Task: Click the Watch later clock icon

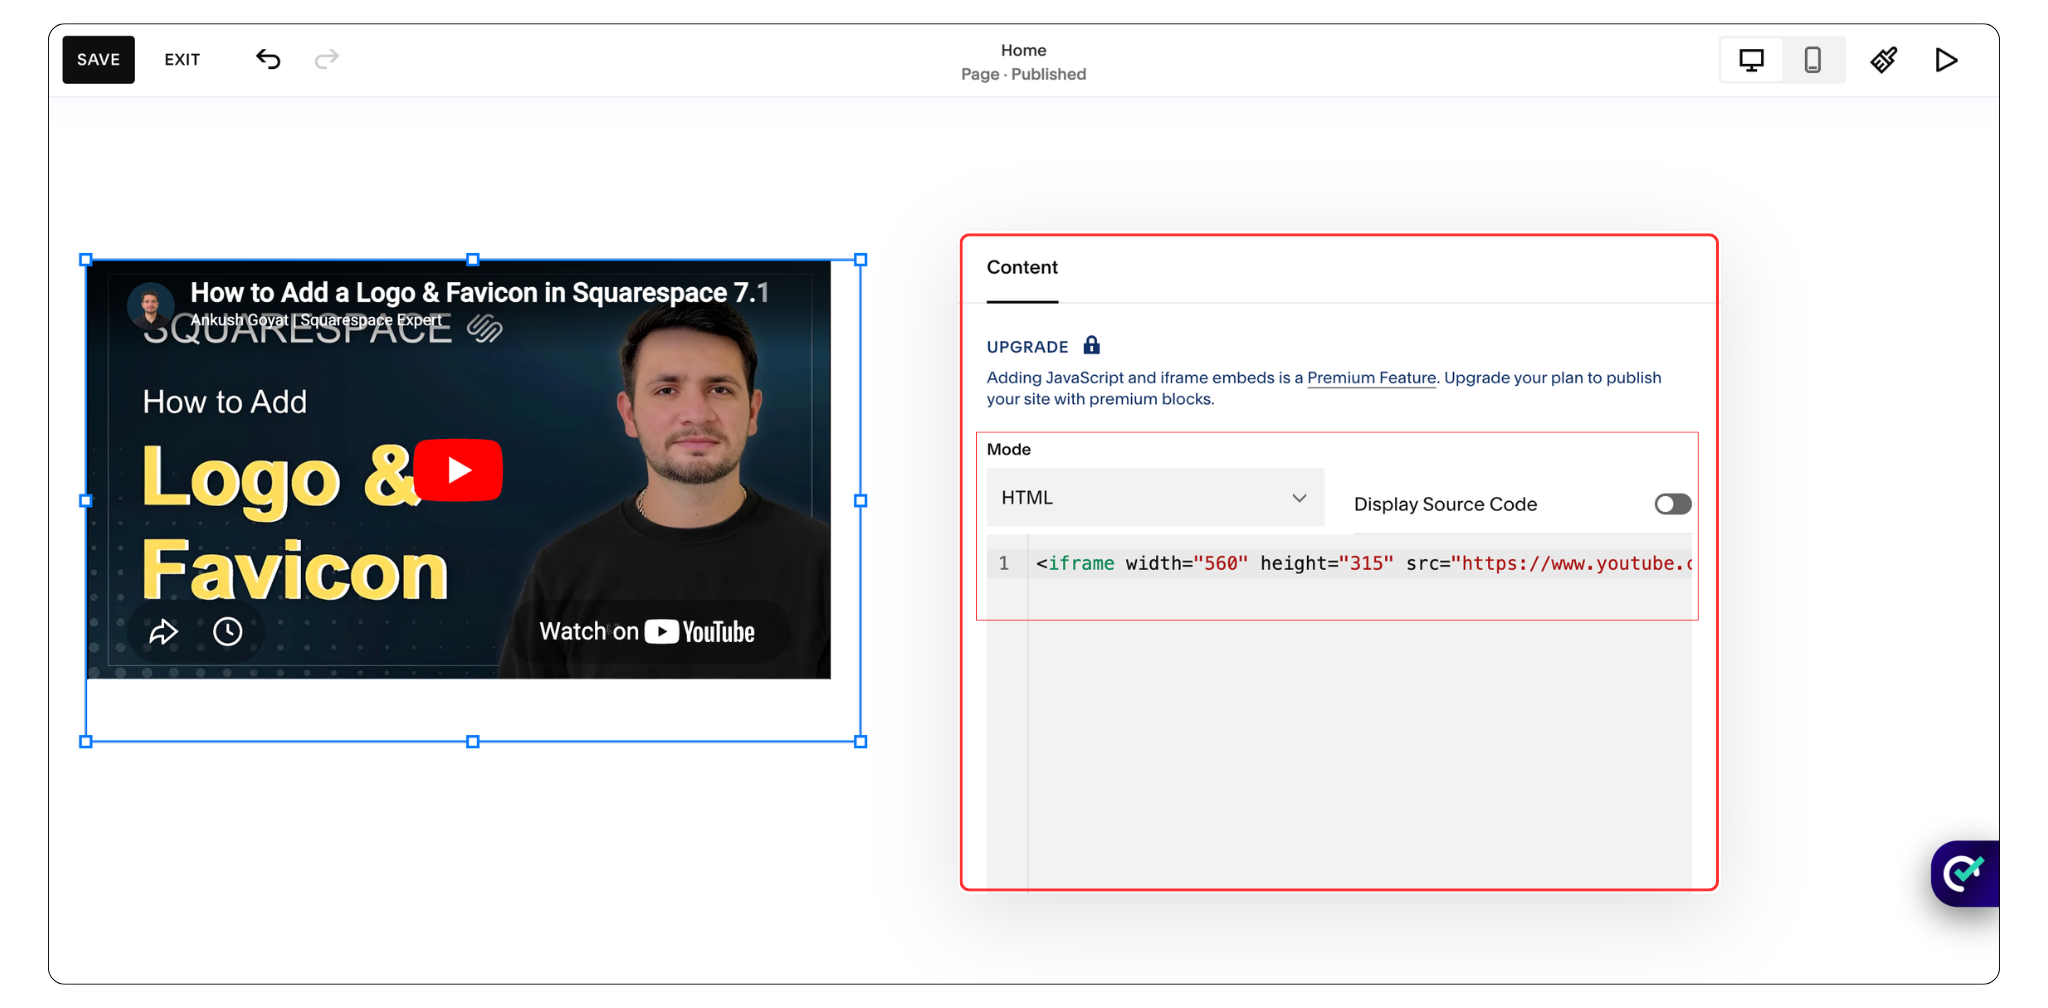Action: coord(228,631)
